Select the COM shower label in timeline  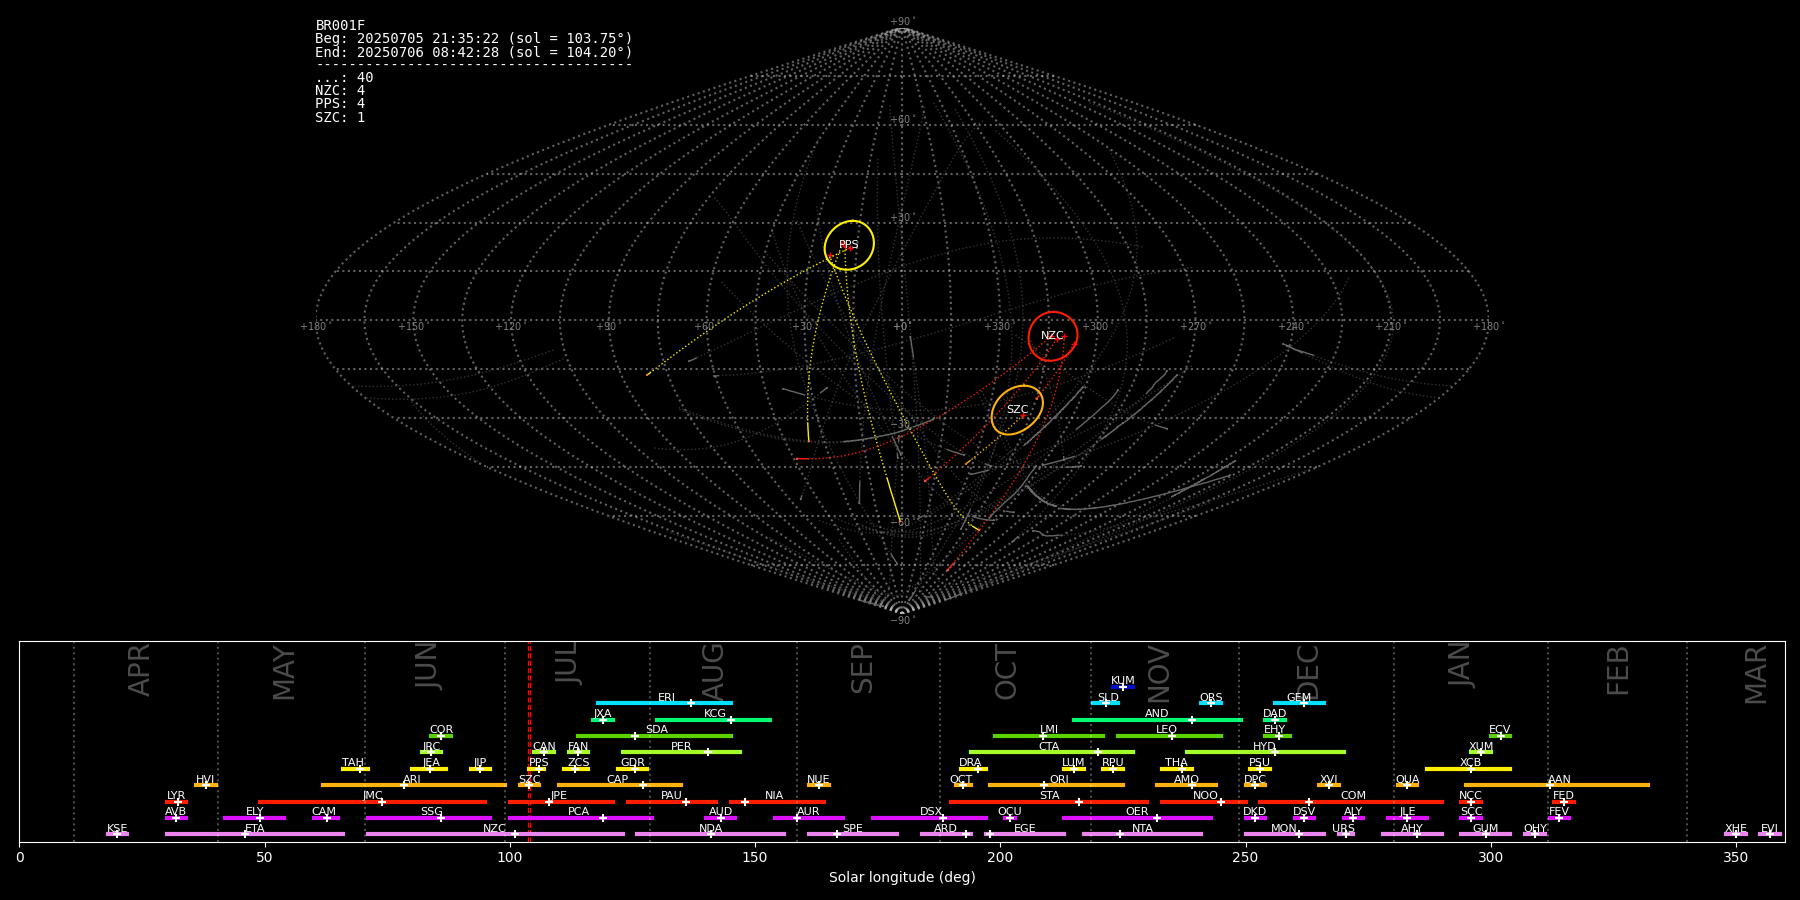(x=1354, y=796)
